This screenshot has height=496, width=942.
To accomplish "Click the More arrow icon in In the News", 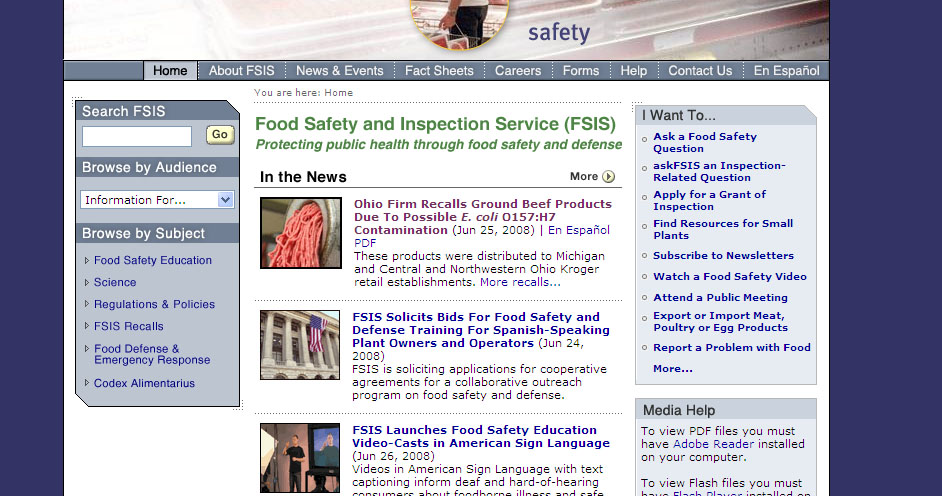I will (609, 177).
